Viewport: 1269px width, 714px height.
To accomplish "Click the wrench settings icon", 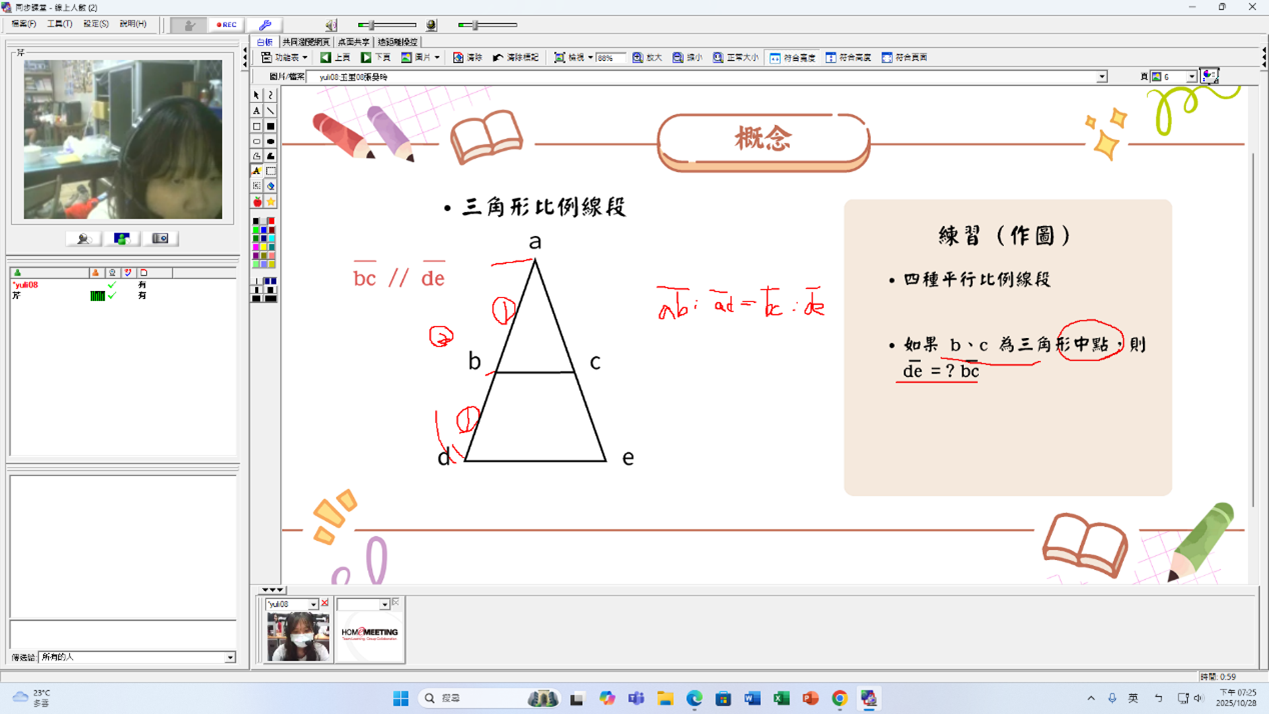I will pos(265,25).
